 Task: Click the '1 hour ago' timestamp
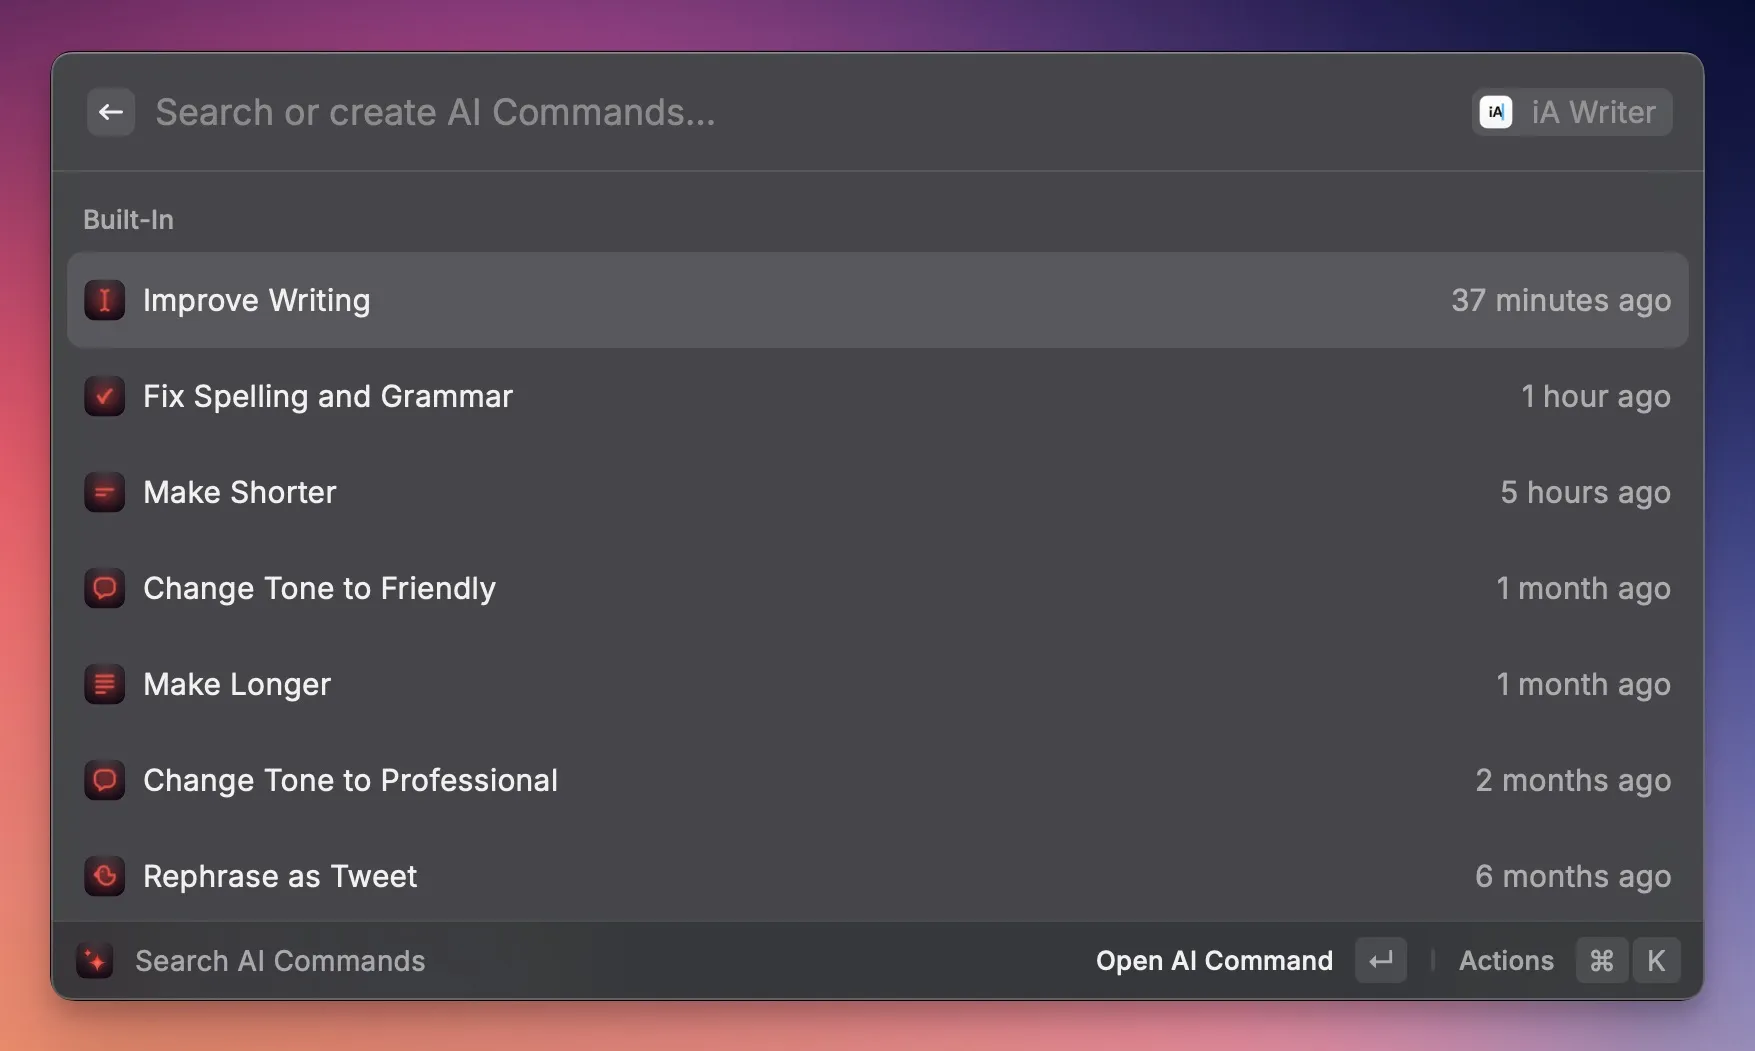tap(1595, 396)
